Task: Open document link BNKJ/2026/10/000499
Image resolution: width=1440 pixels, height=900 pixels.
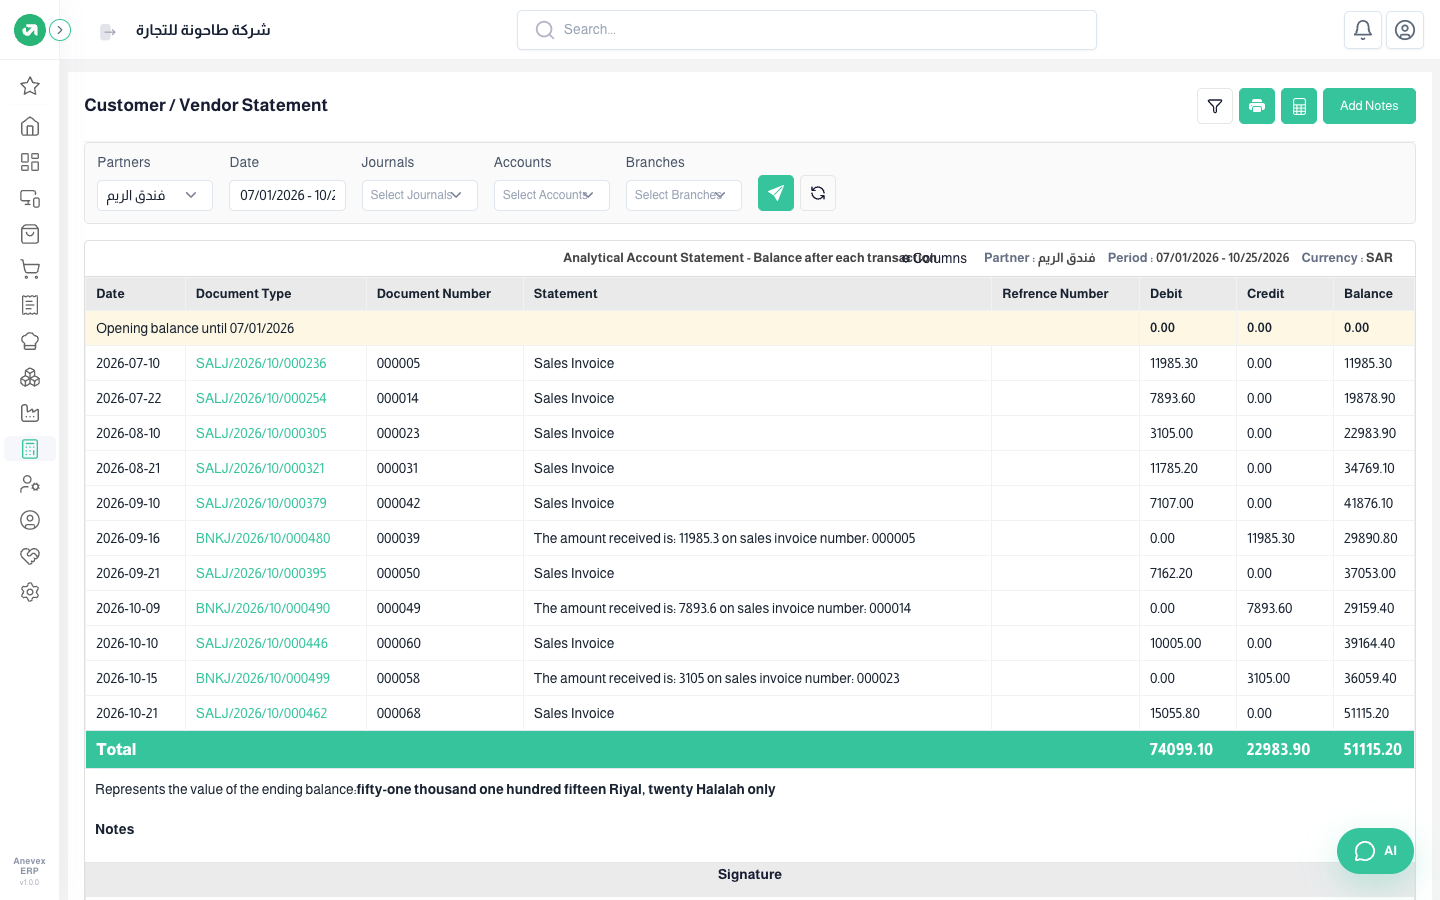Action: pyautogui.click(x=263, y=678)
